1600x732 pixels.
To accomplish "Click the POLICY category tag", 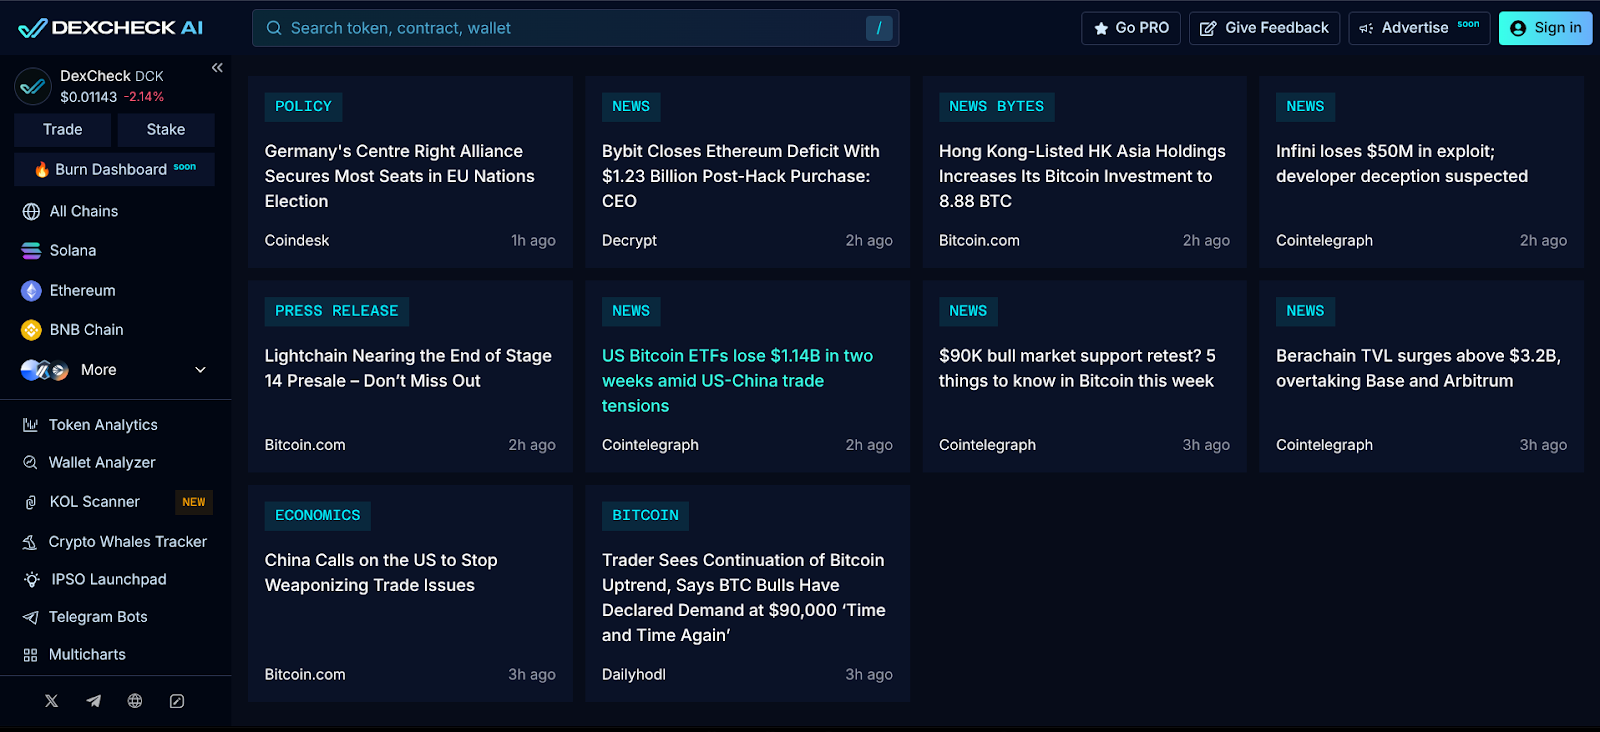I will tap(303, 107).
